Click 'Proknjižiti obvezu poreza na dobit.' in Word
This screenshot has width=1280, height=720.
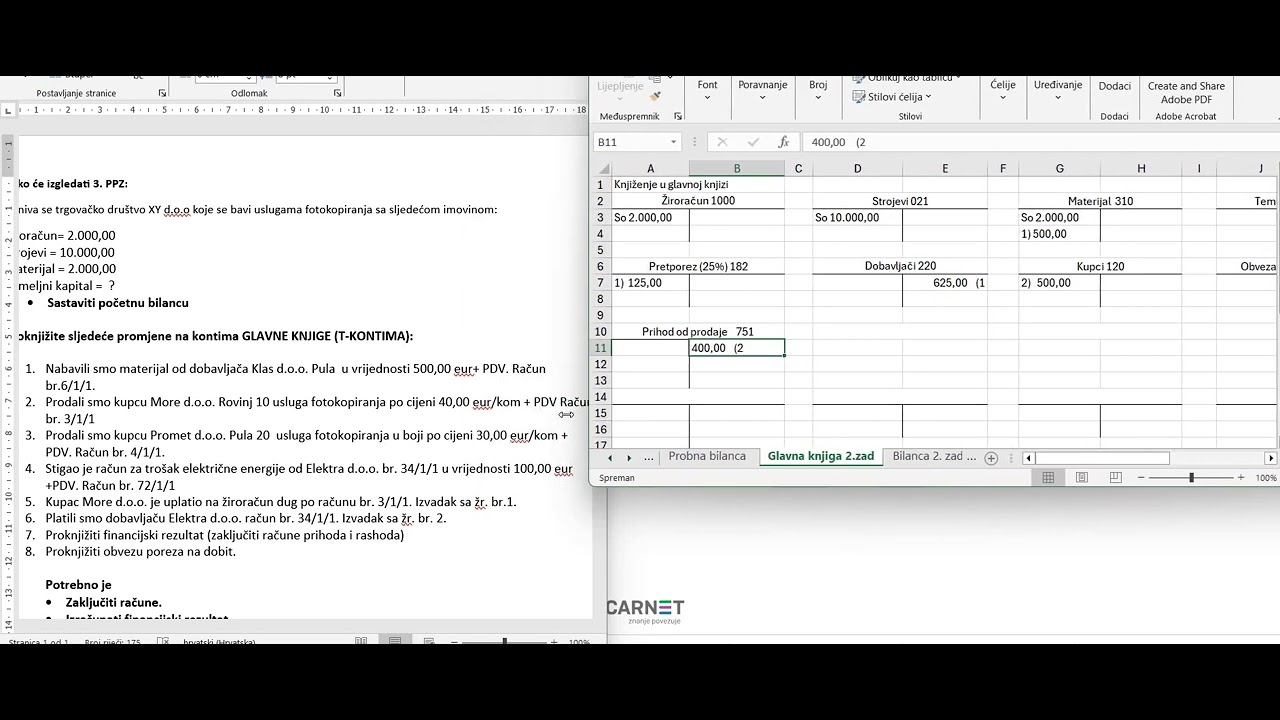[140, 551]
